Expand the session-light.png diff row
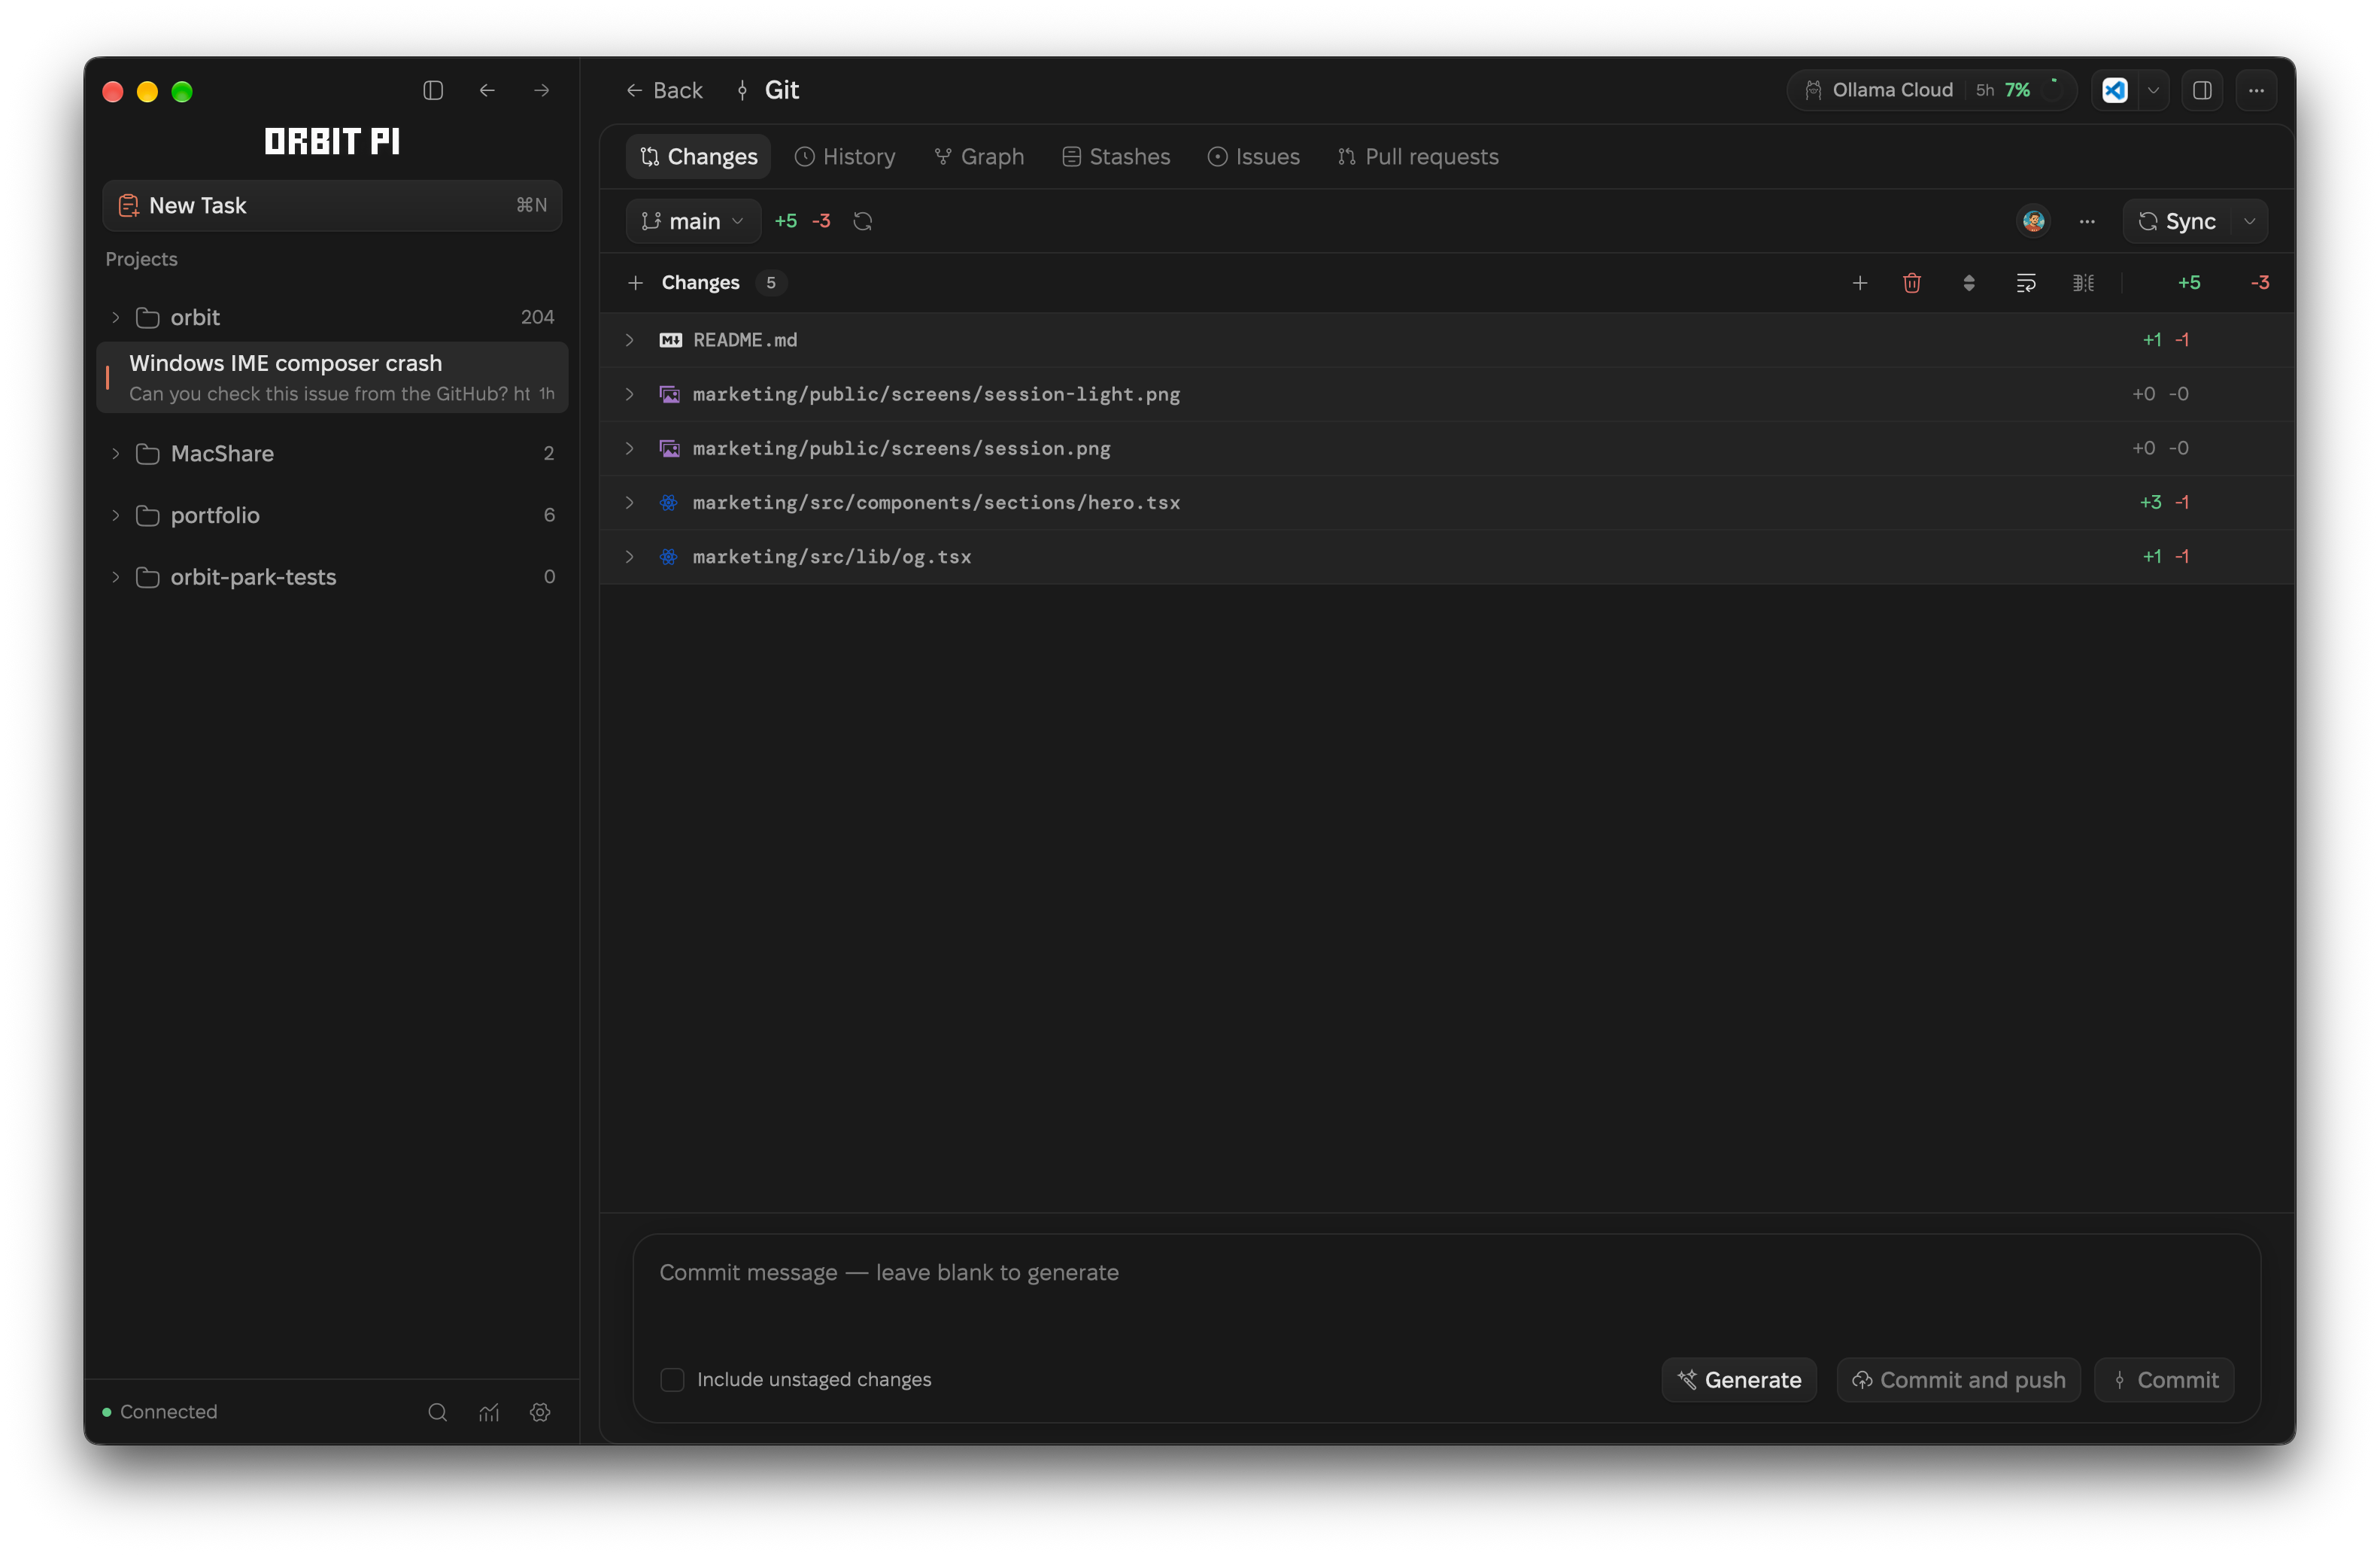This screenshot has height=1556, width=2380. pyautogui.click(x=630, y=394)
